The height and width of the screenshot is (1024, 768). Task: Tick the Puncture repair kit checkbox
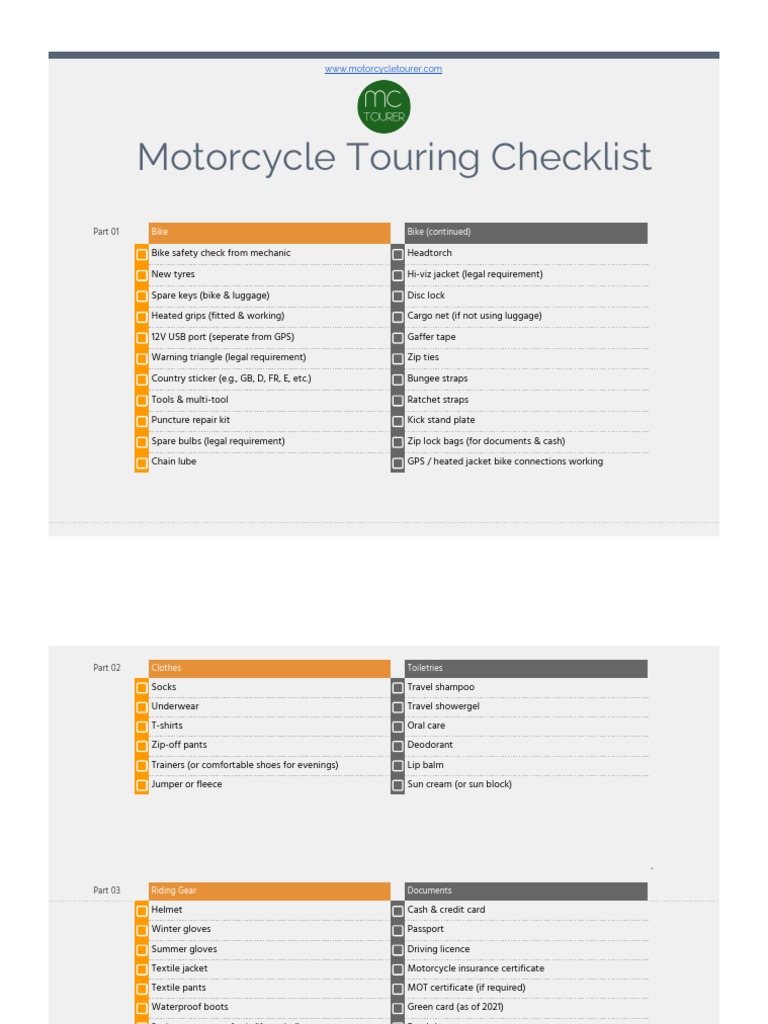[x=142, y=421]
